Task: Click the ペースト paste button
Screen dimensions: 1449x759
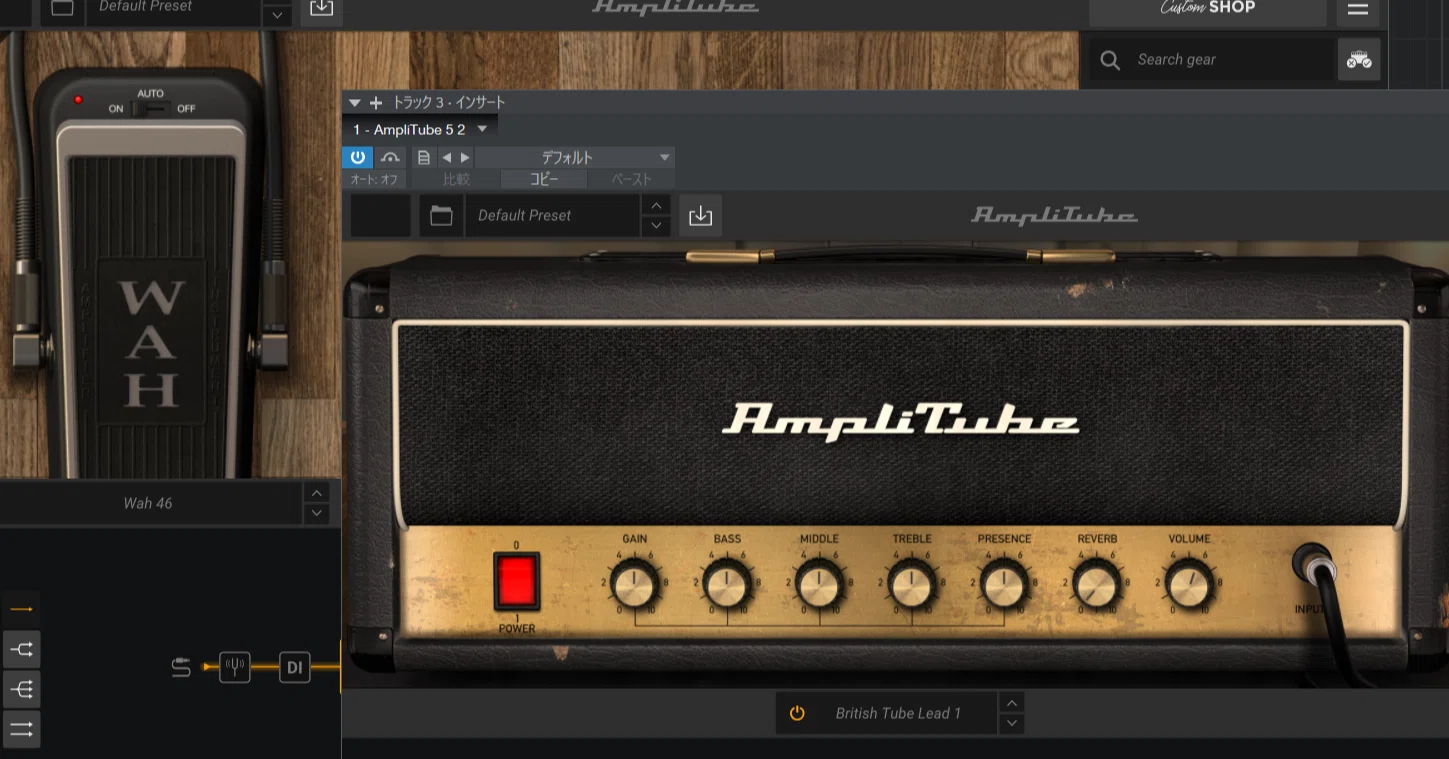Action: (631, 180)
